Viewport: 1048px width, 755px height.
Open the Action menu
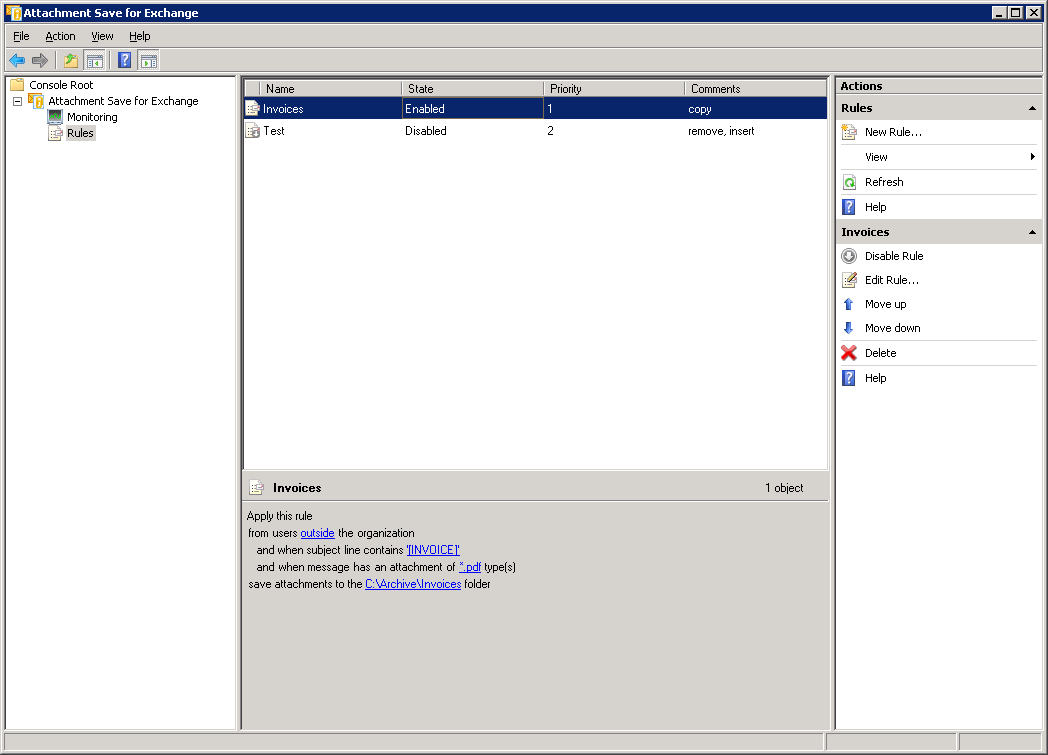pyautogui.click(x=60, y=36)
